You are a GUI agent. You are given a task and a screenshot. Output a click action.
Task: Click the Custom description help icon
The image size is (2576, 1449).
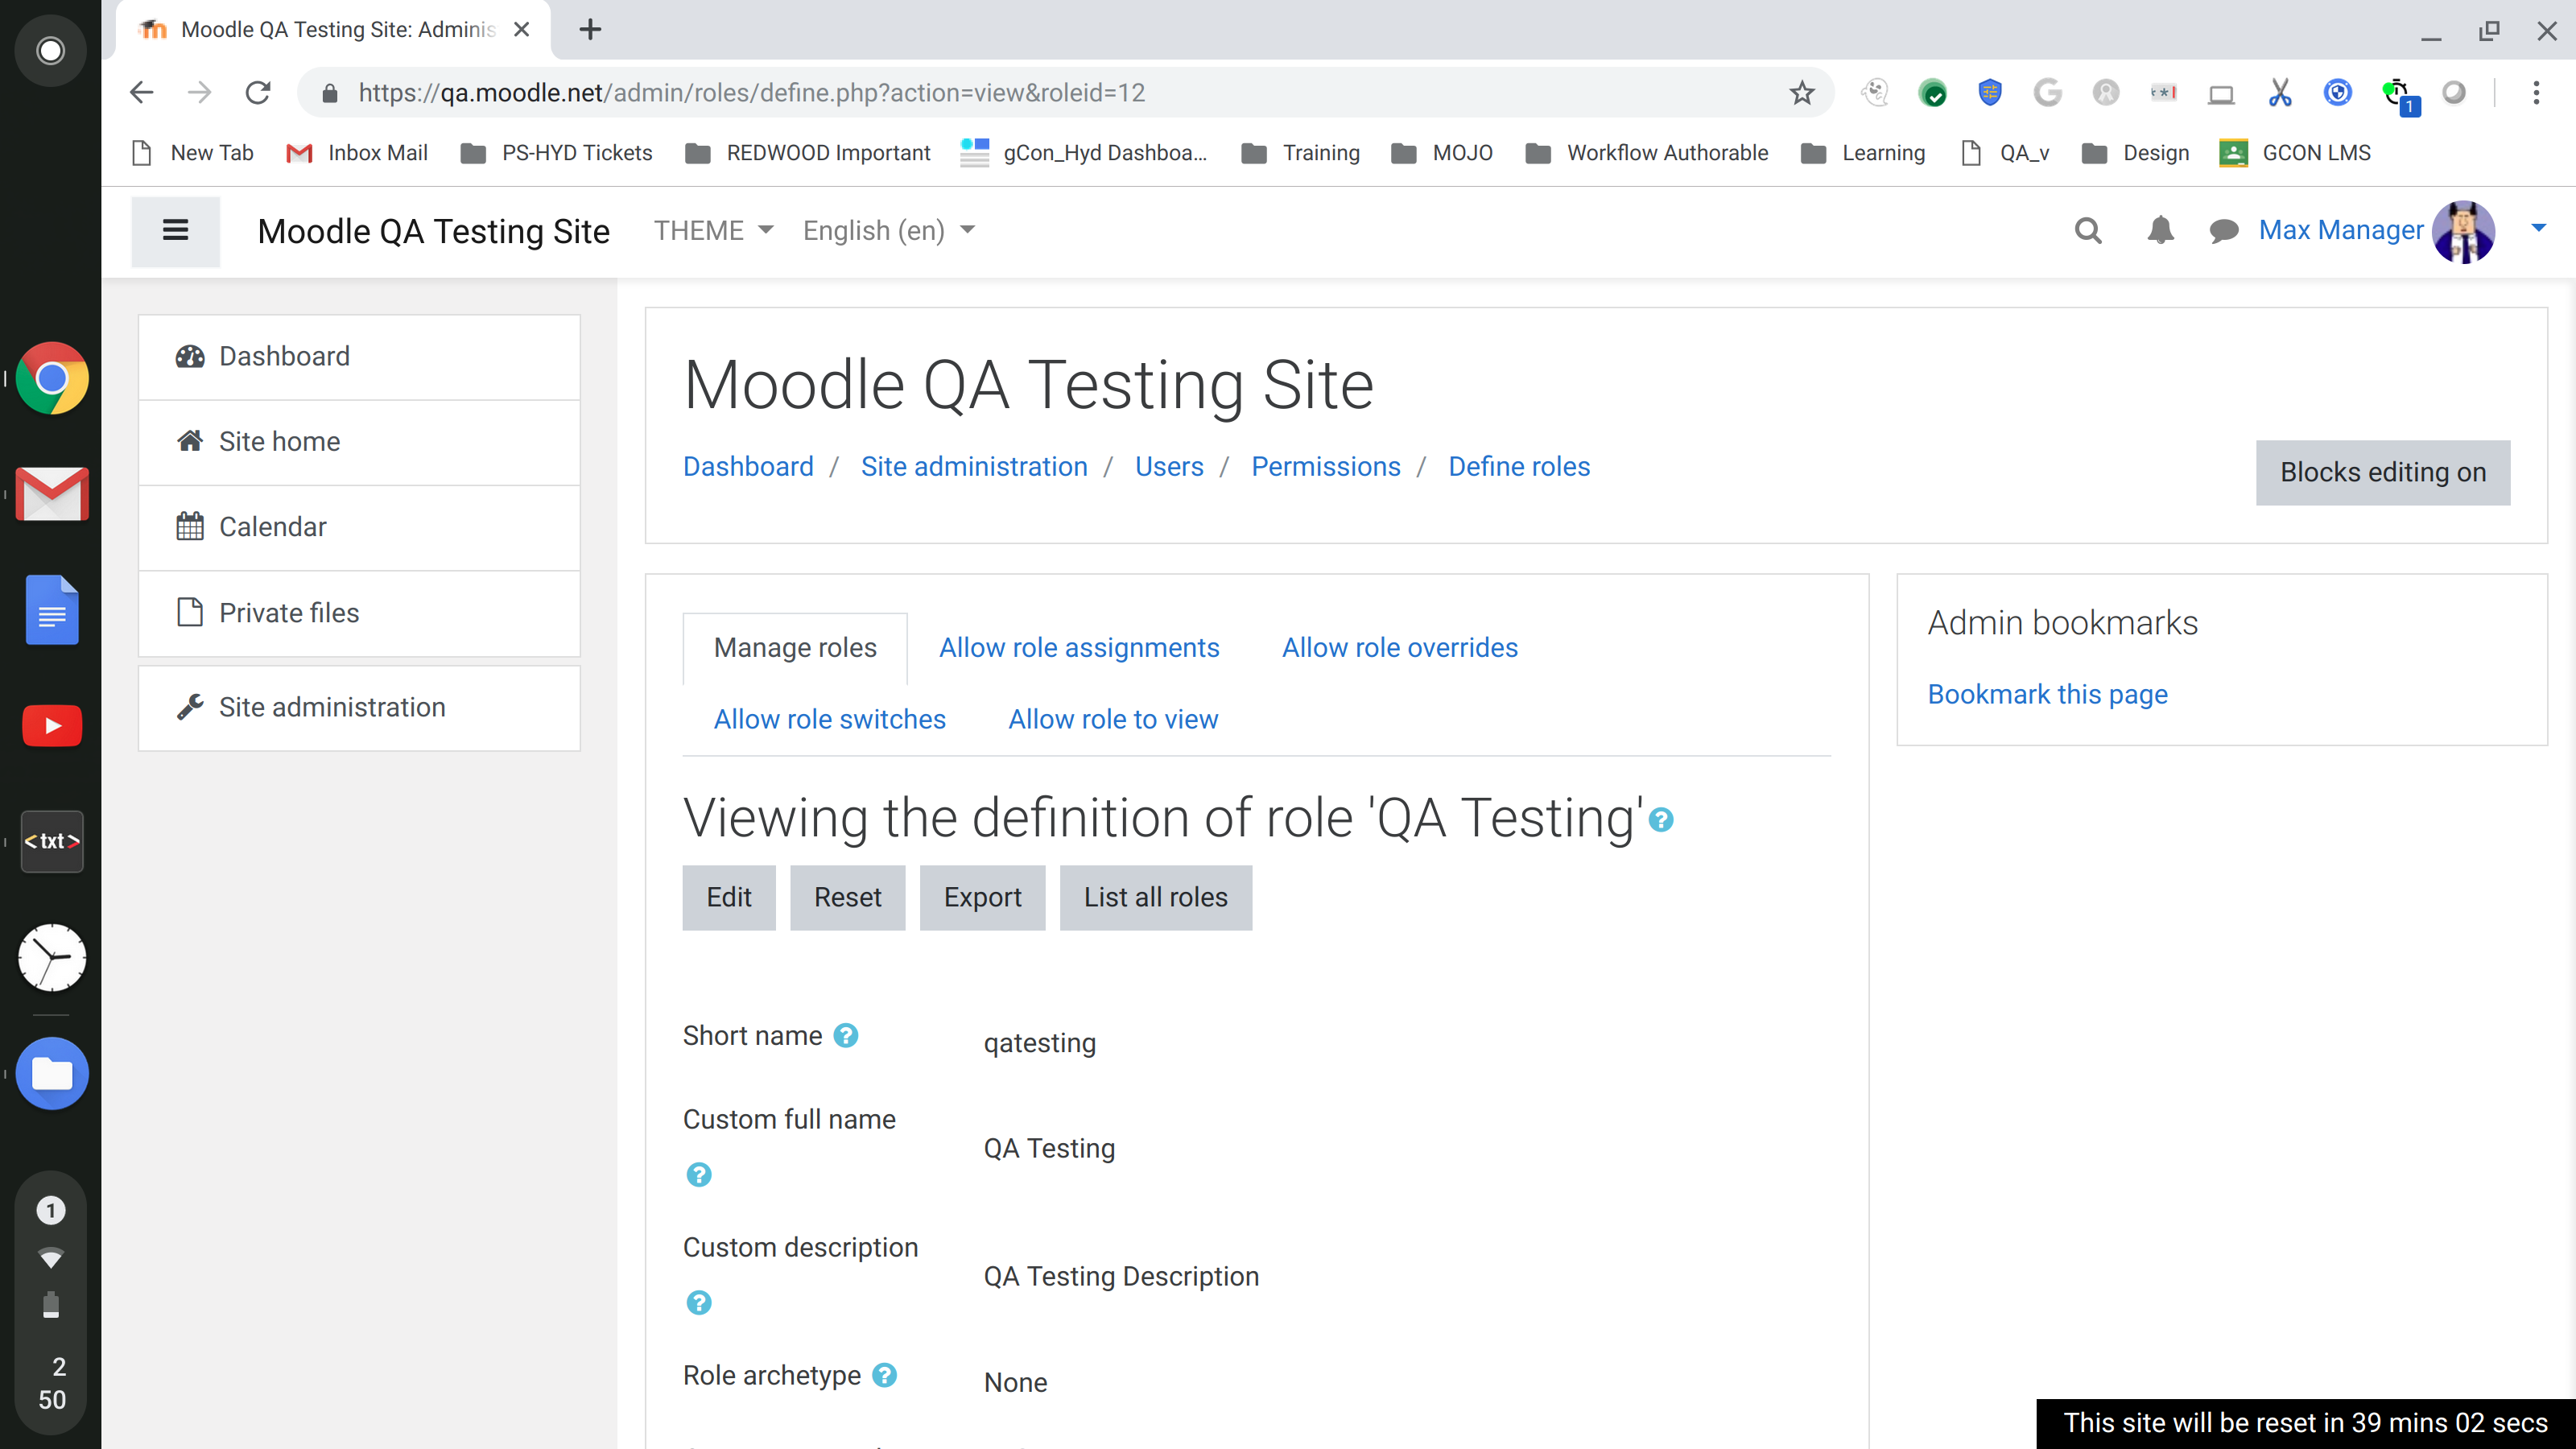coord(699,1302)
